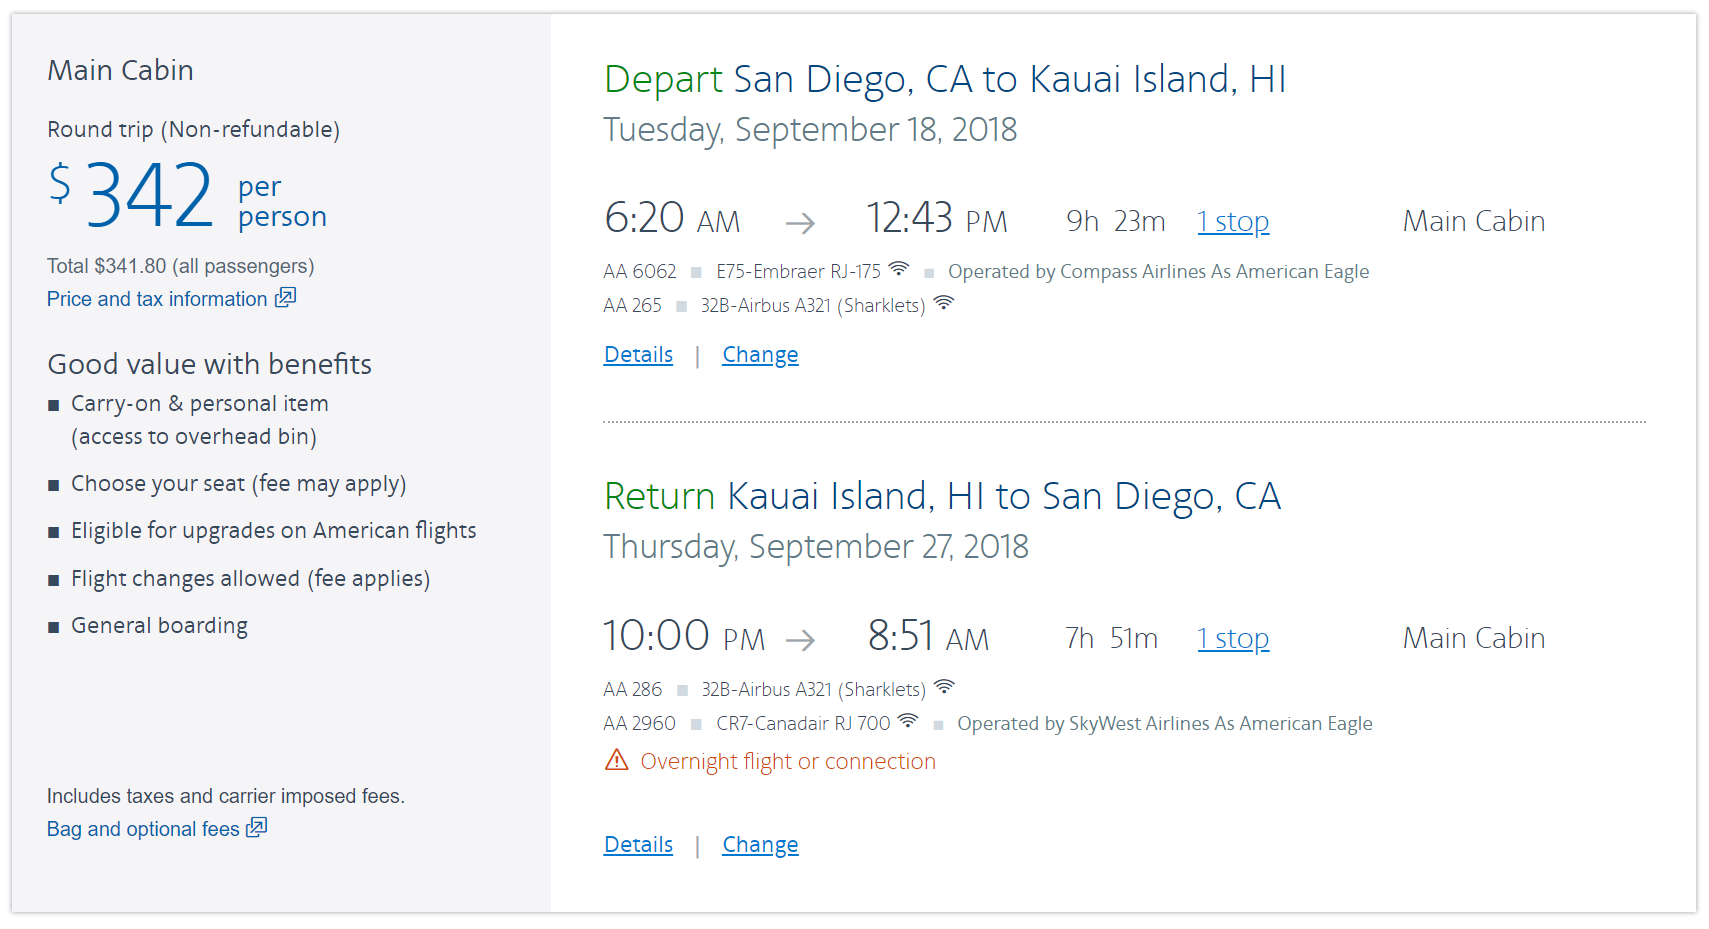Change the return September 27 flight
1709x929 pixels.
point(760,845)
